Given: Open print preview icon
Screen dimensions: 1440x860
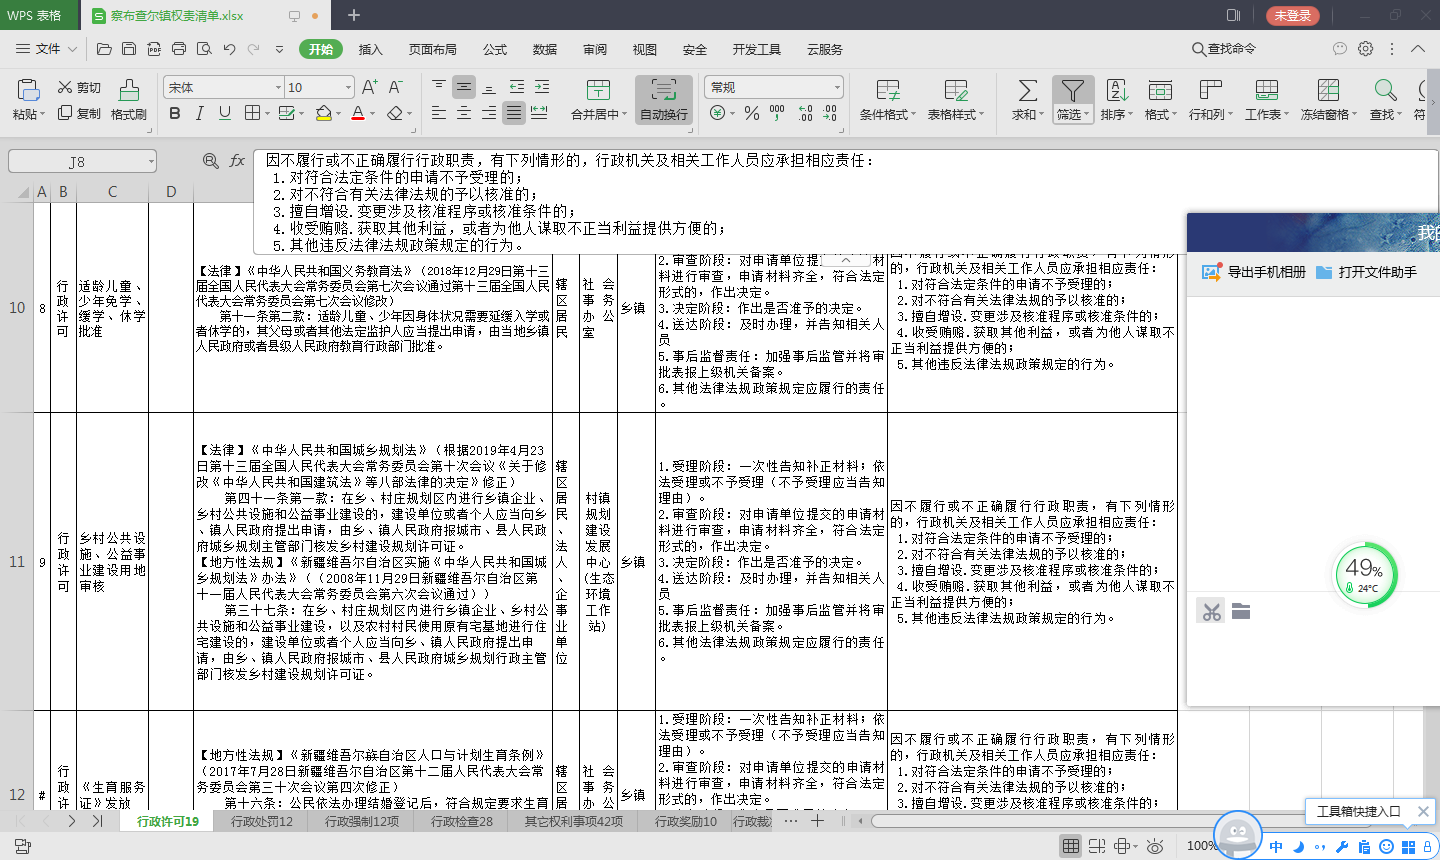Looking at the screenshot, I should click(x=204, y=49).
